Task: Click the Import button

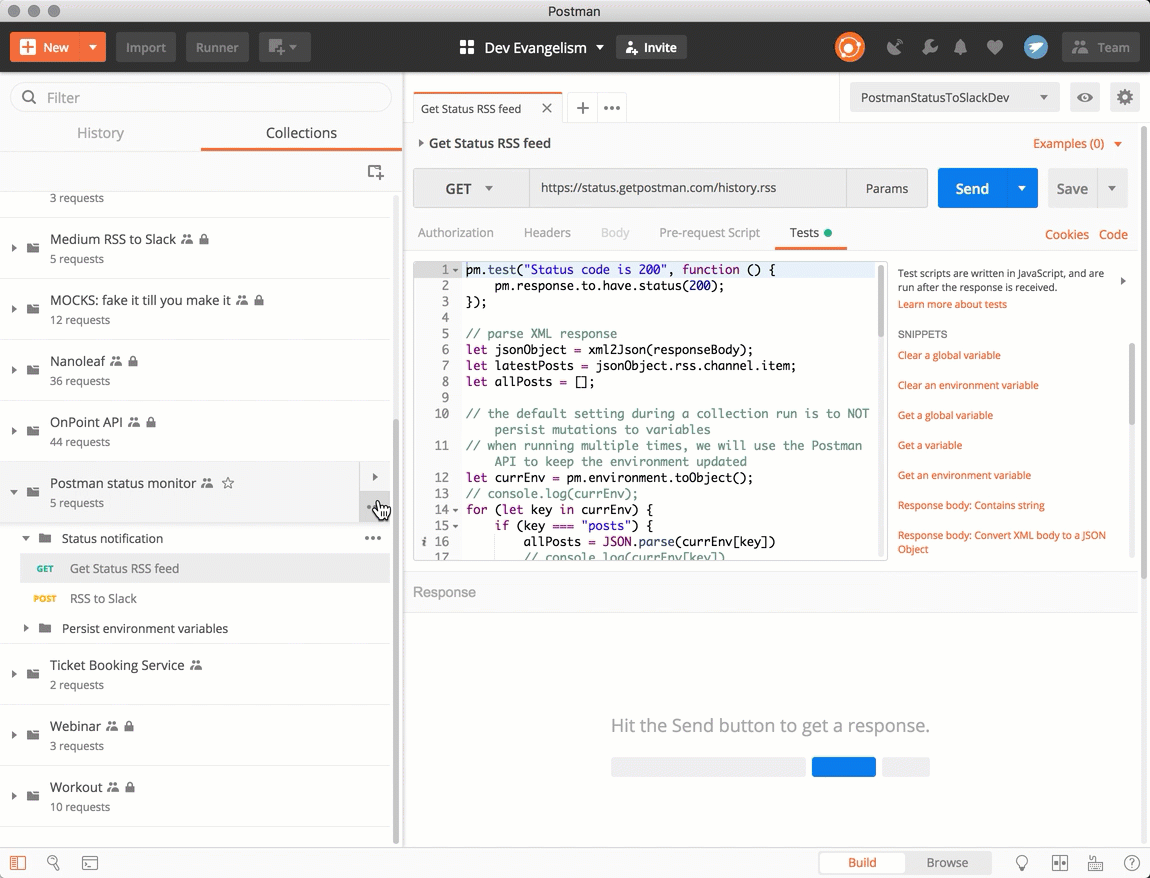Action: click(146, 47)
